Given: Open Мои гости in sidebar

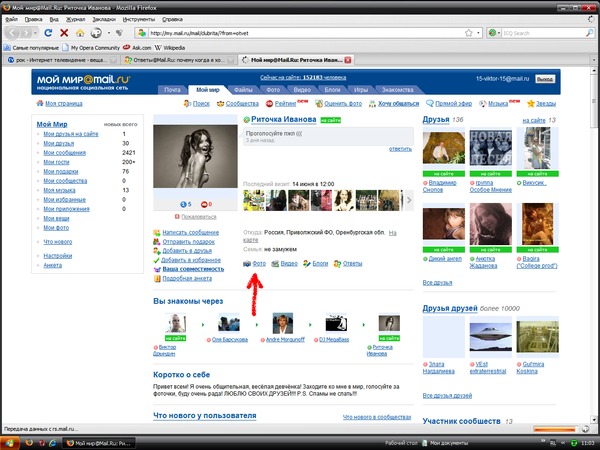Looking at the screenshot, I should (x=56, y=162).
